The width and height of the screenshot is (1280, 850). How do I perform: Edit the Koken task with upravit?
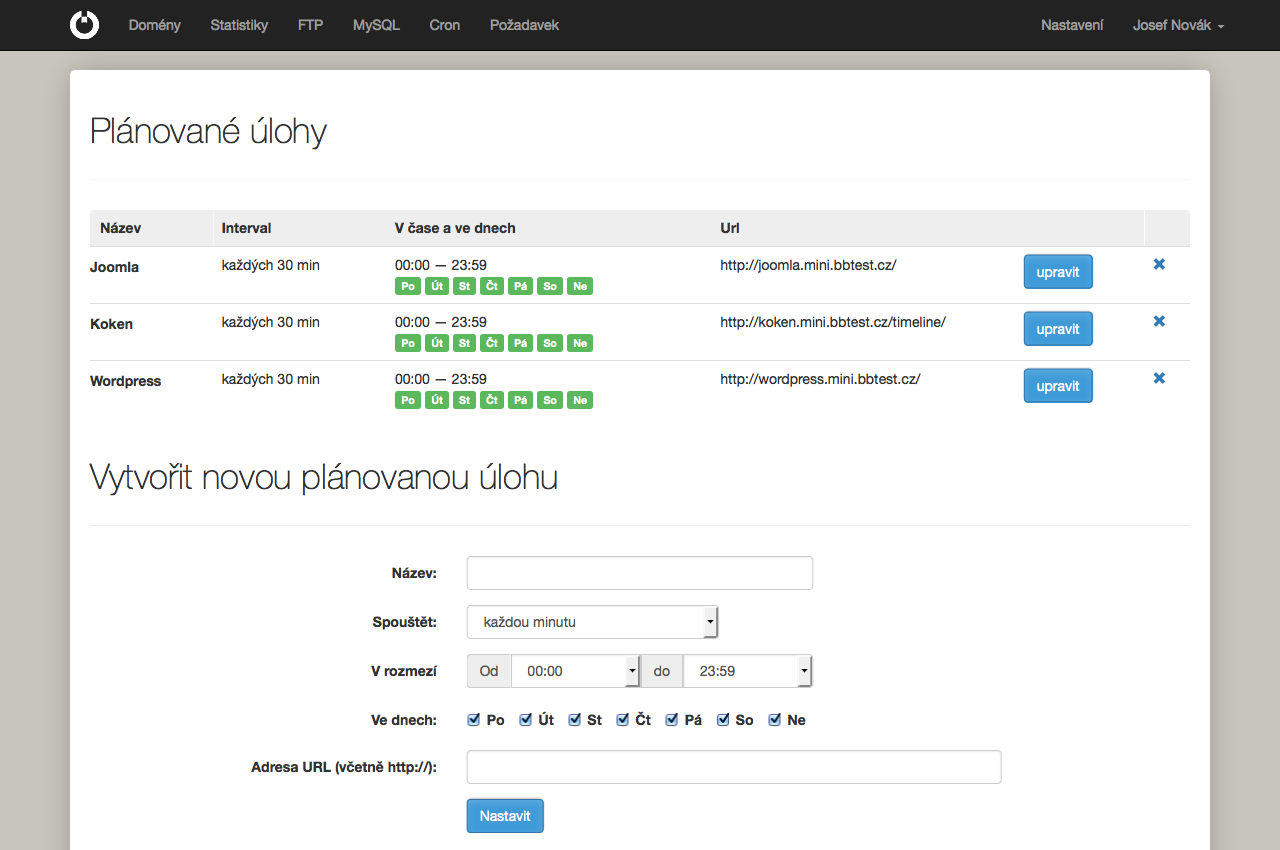(1058, 329)
